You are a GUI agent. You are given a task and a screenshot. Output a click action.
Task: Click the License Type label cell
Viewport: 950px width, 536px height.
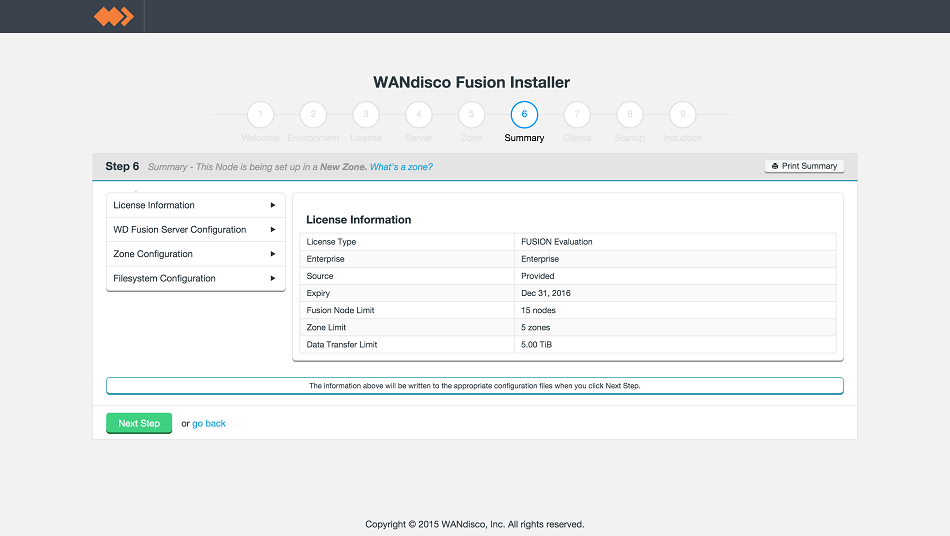pos(407,242)
